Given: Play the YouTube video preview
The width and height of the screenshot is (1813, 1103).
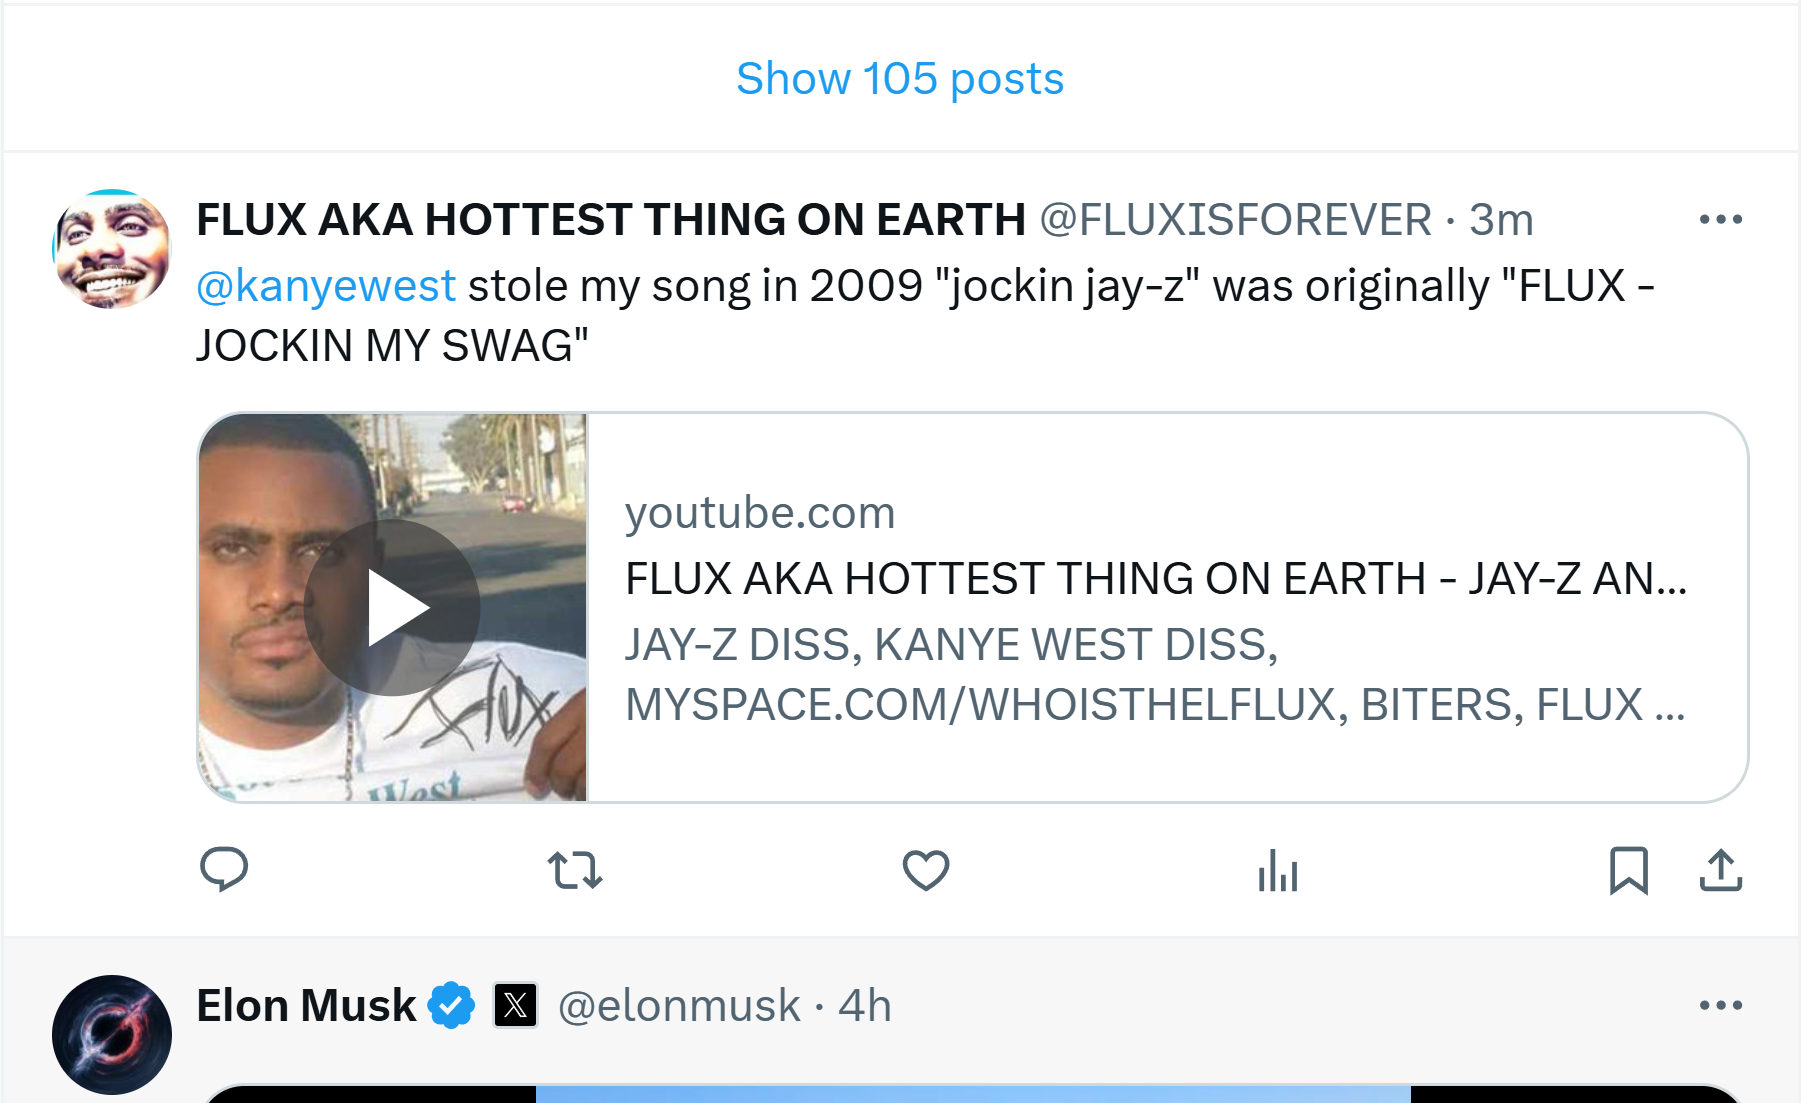Looking at the screenshot, I should [x=392, y=607].
